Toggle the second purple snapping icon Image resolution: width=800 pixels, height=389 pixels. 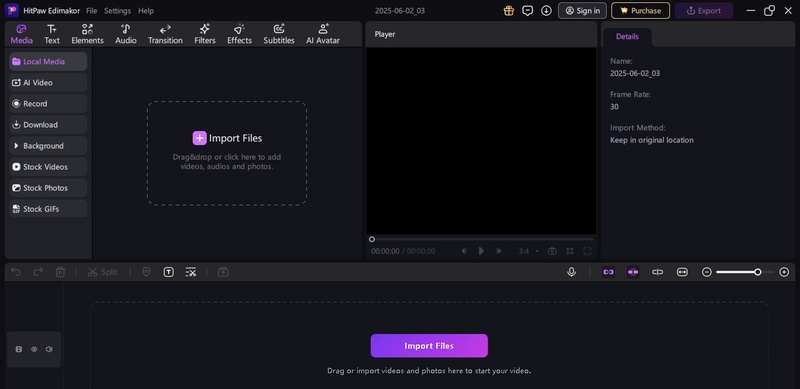coord(633,272)
